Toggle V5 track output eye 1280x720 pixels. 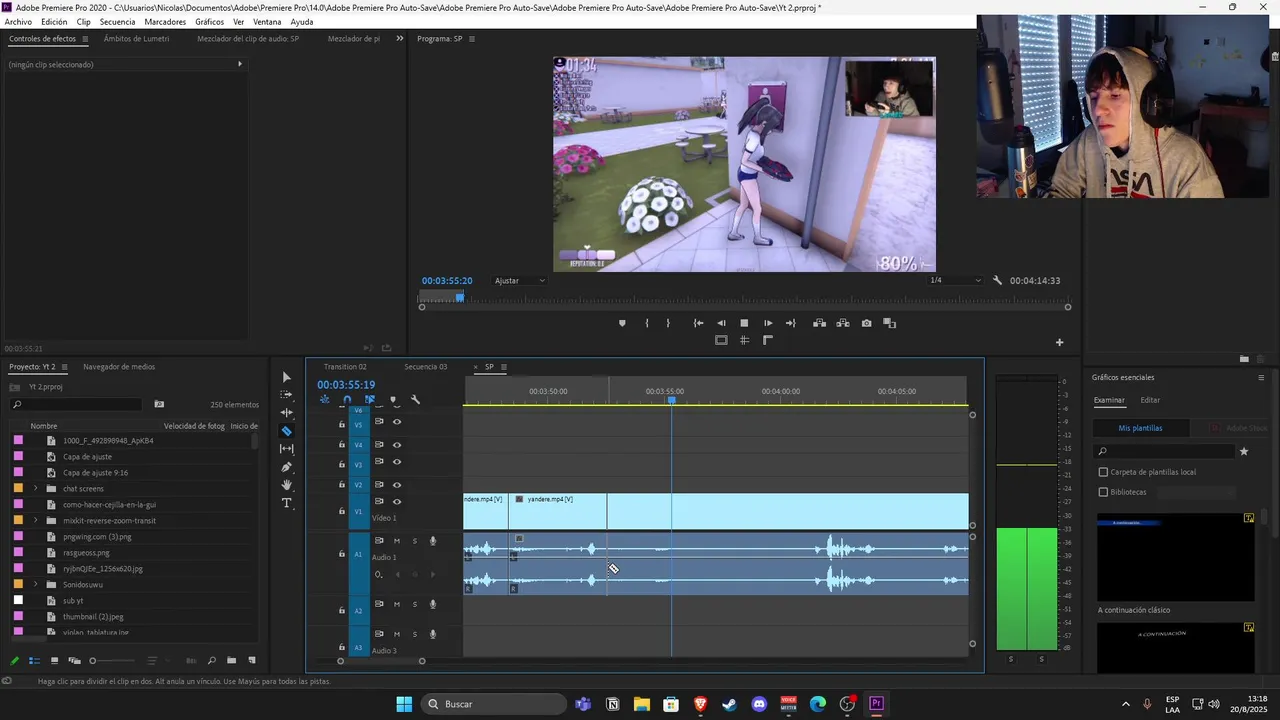[x=397, y=422]
